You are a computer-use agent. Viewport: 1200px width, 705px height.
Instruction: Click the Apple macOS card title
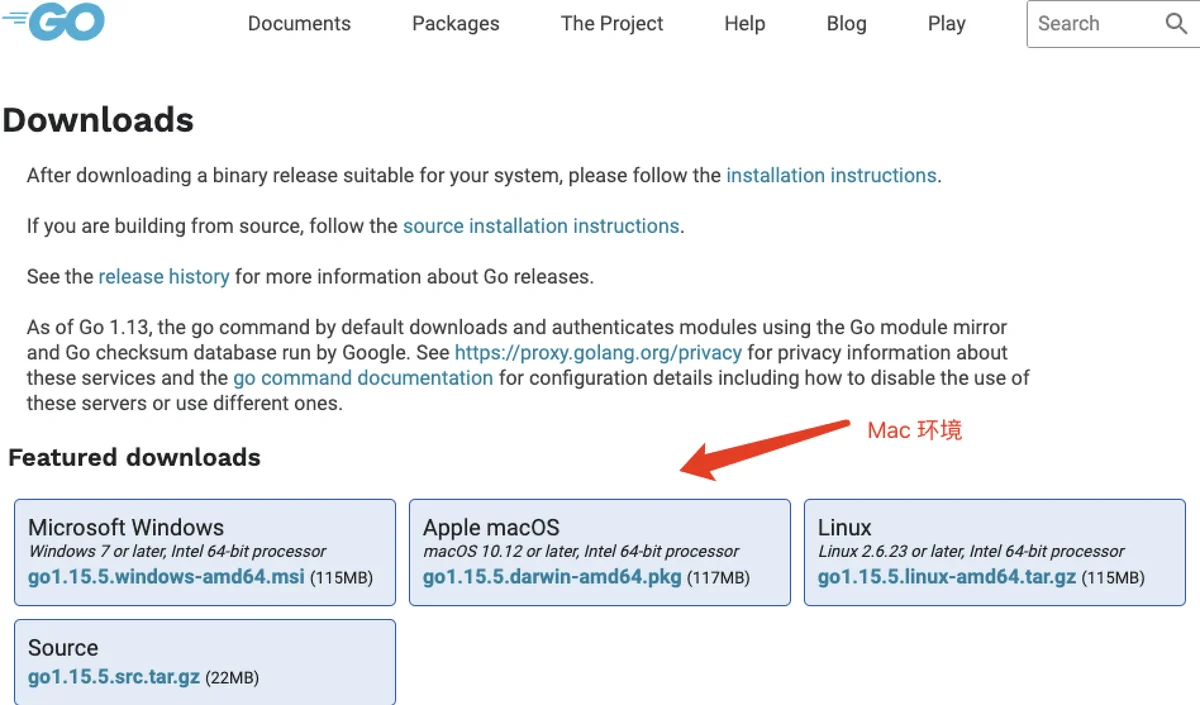pos(491,527)
